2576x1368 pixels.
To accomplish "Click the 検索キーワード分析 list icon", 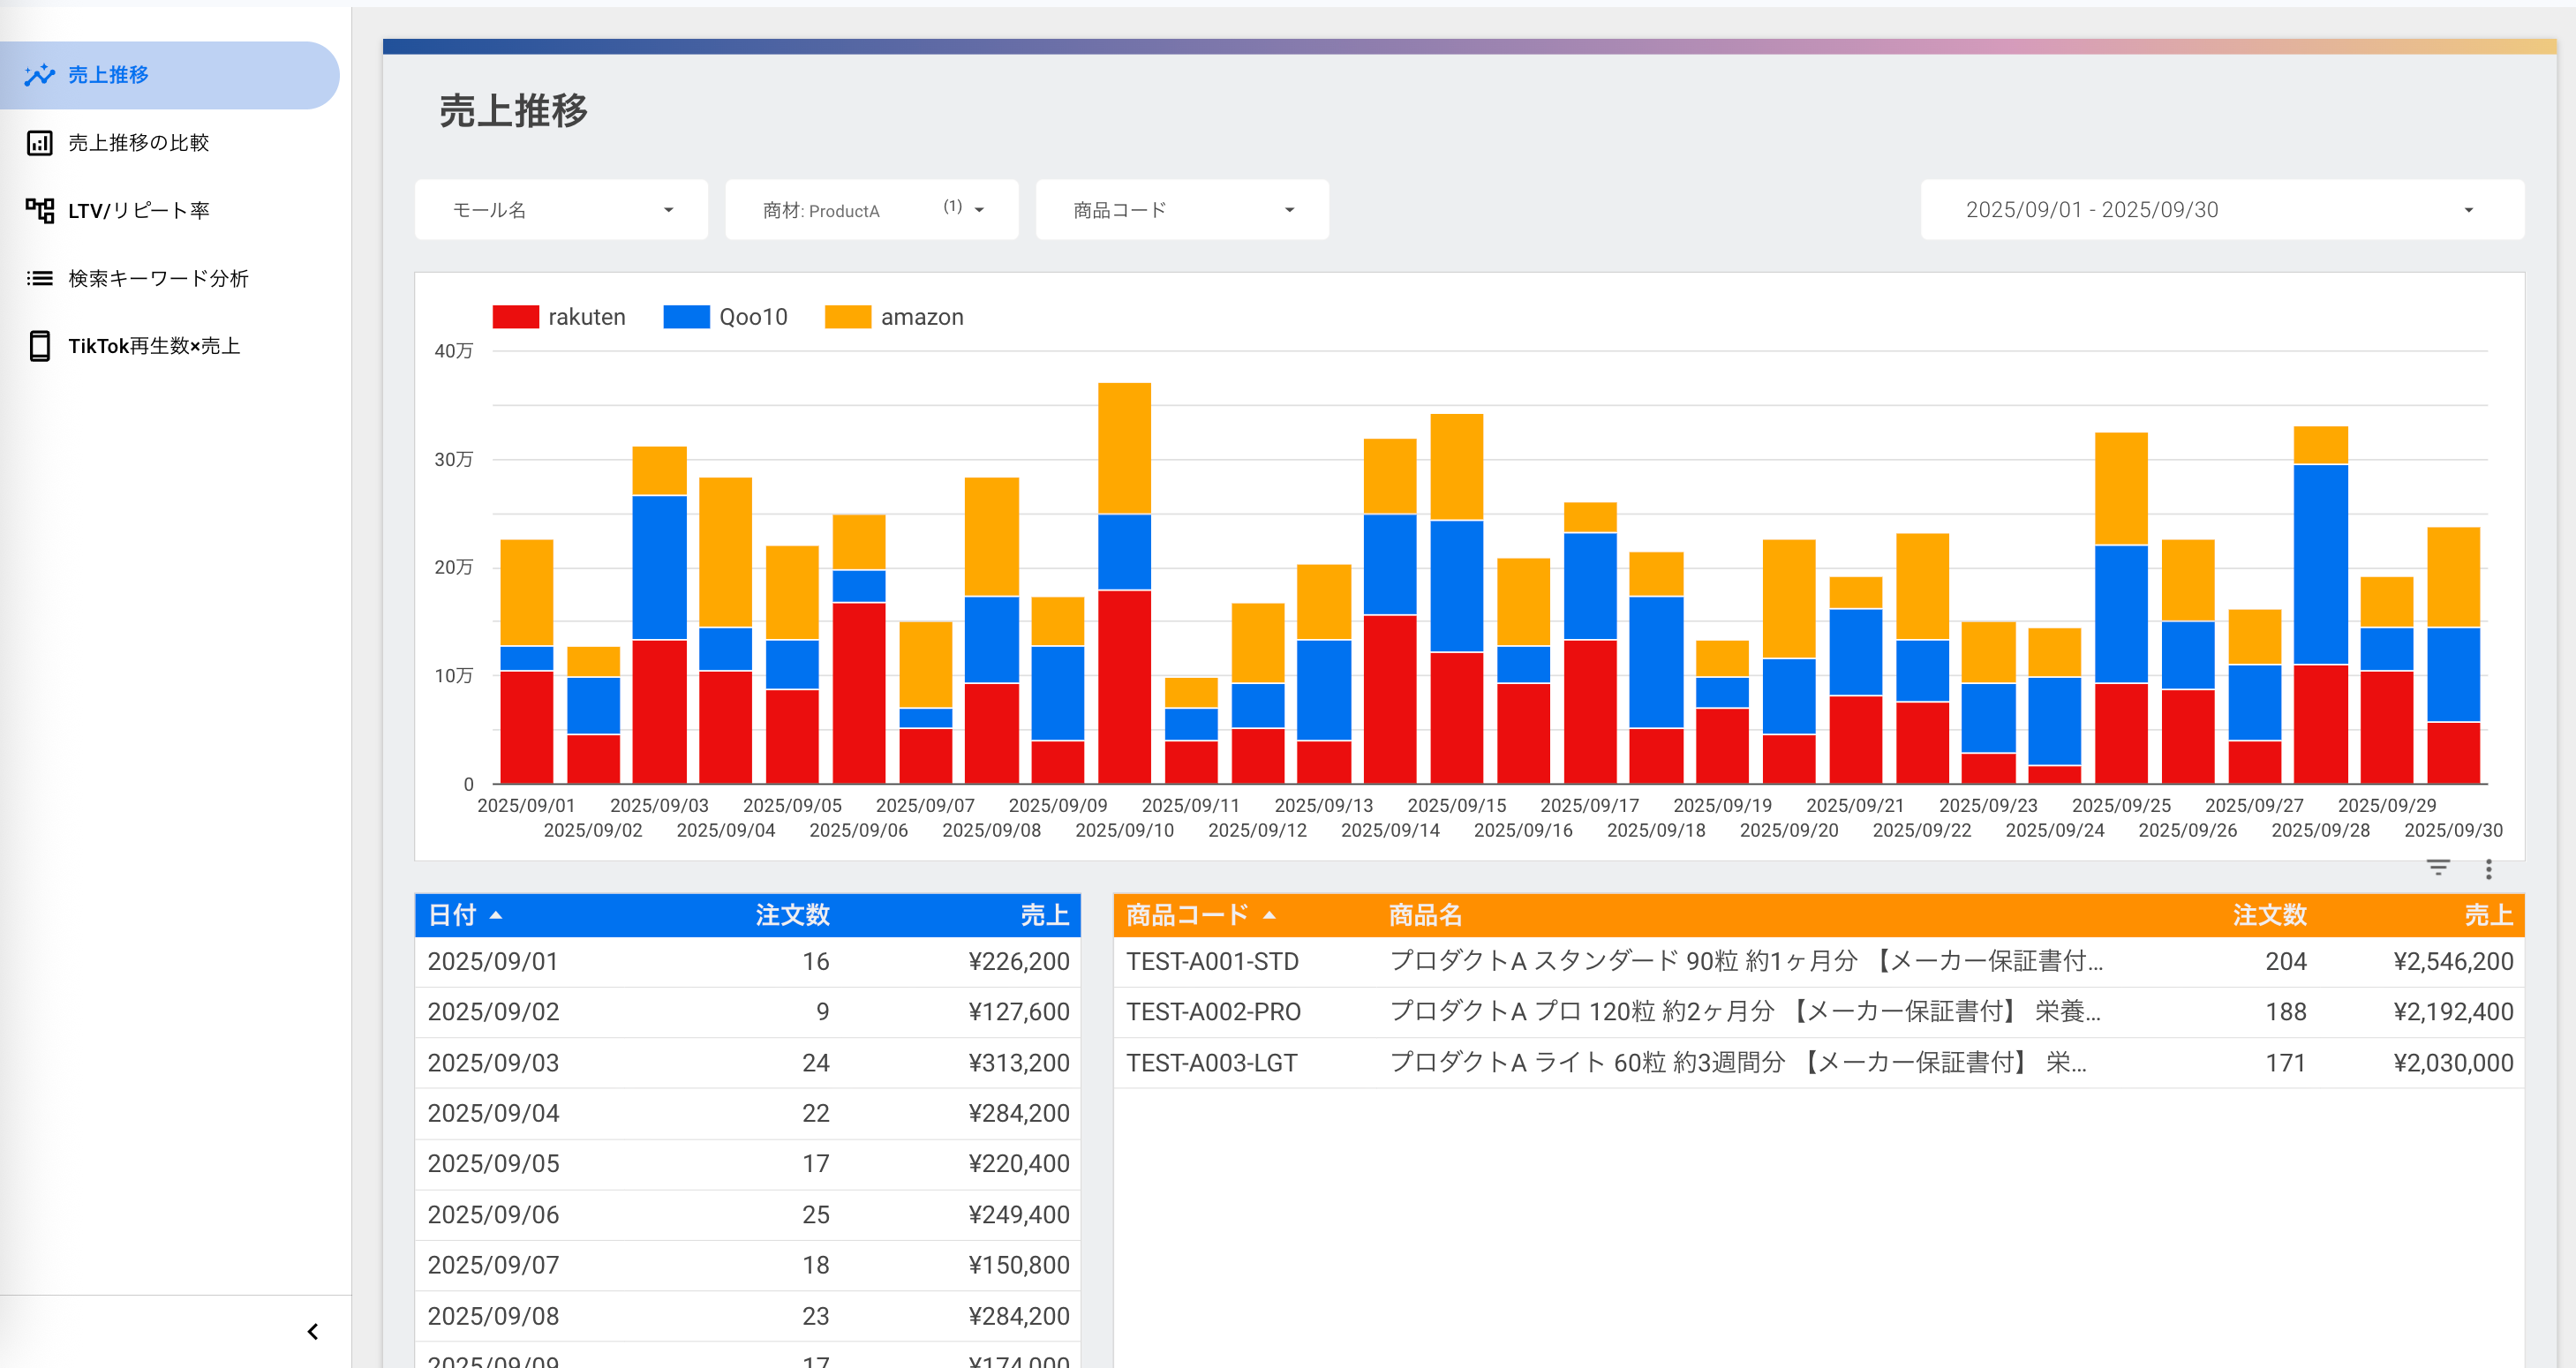I will click(x=39, y=278).
